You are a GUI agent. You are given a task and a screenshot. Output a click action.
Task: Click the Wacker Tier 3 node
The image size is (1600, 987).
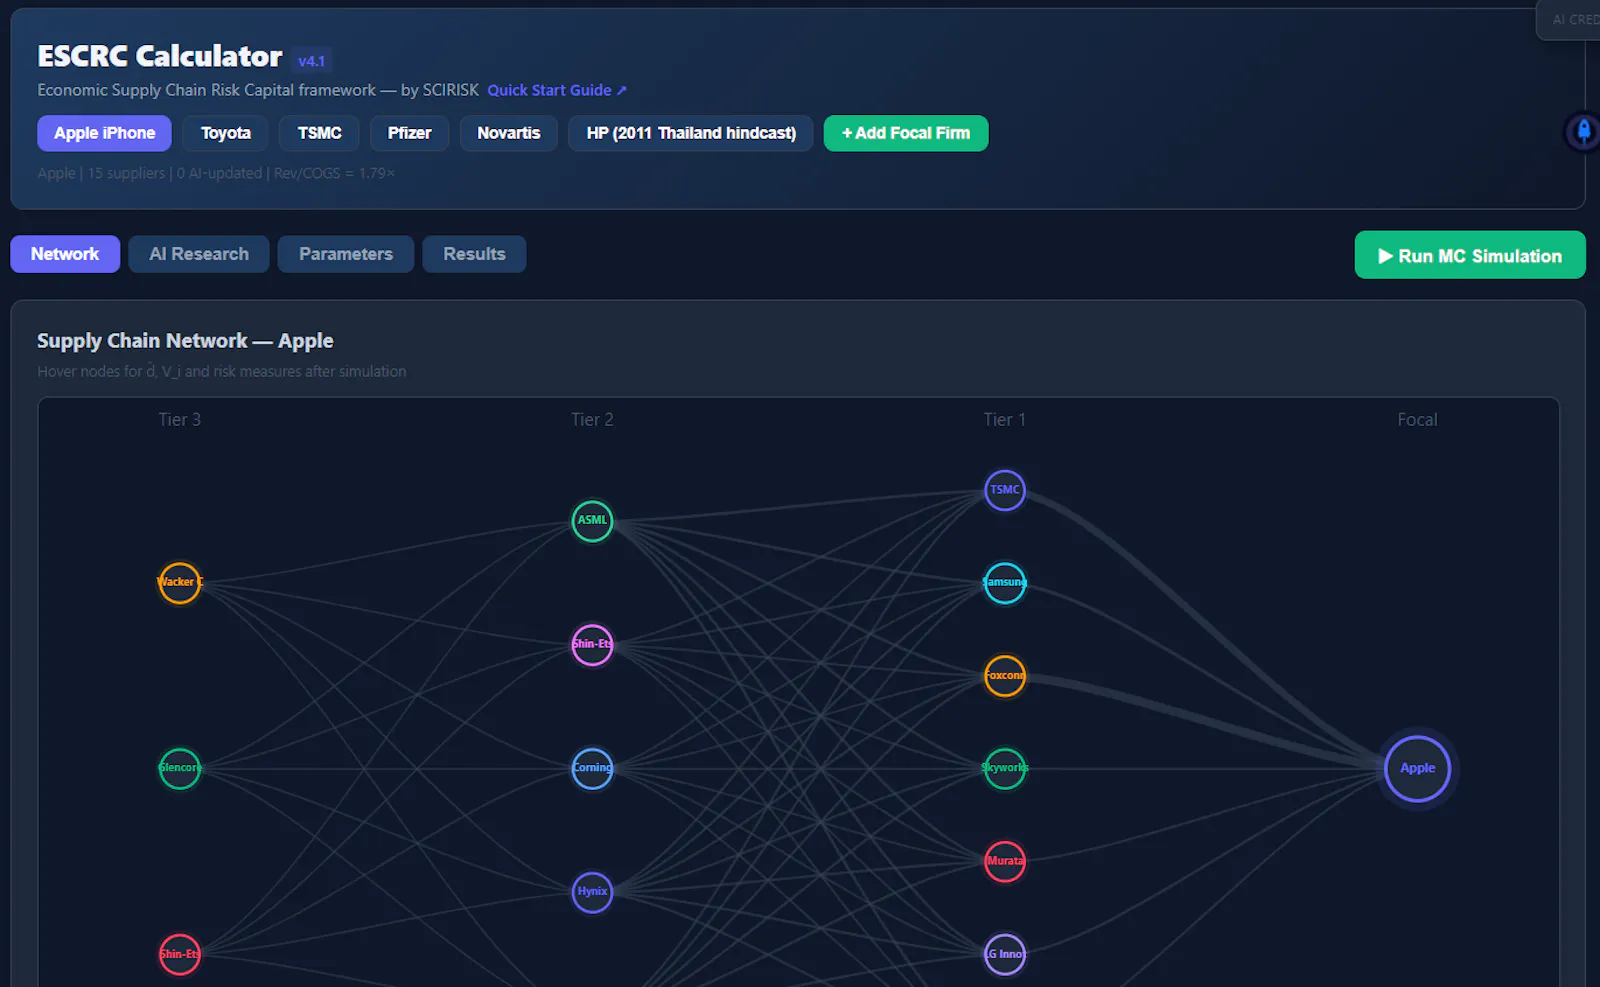[x=180, y=582]
